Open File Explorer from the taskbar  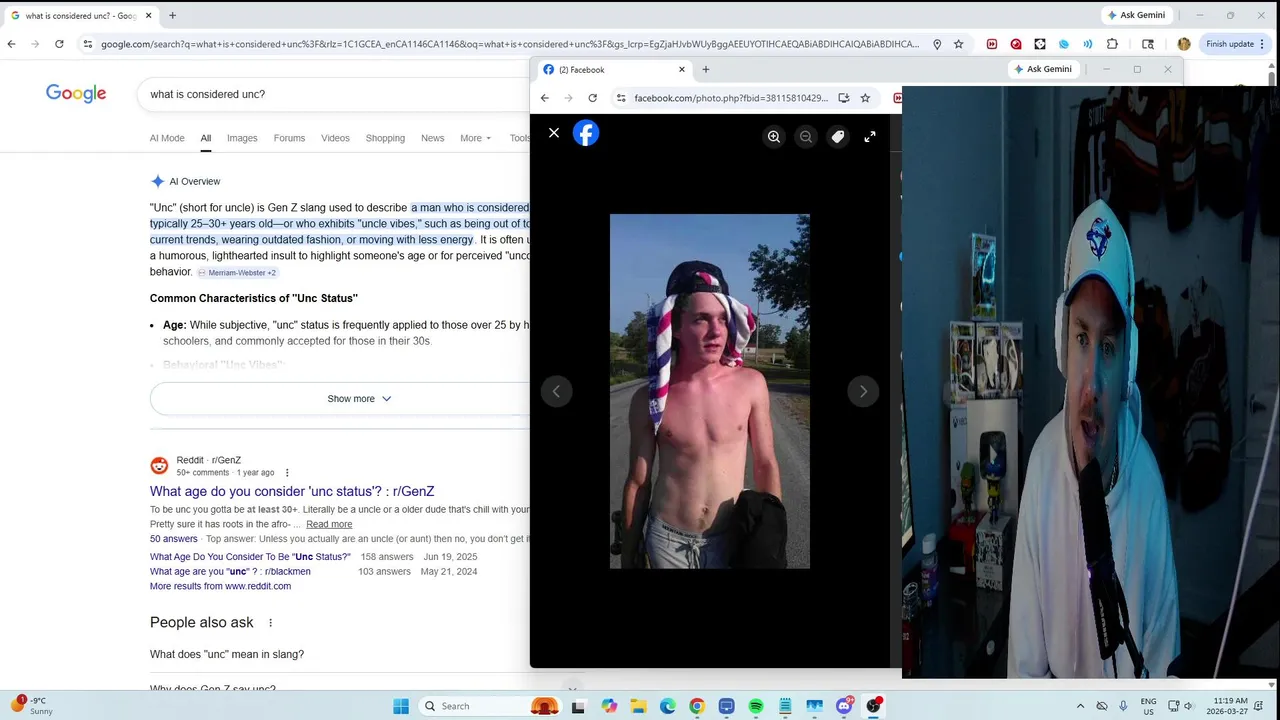(638, 706)
